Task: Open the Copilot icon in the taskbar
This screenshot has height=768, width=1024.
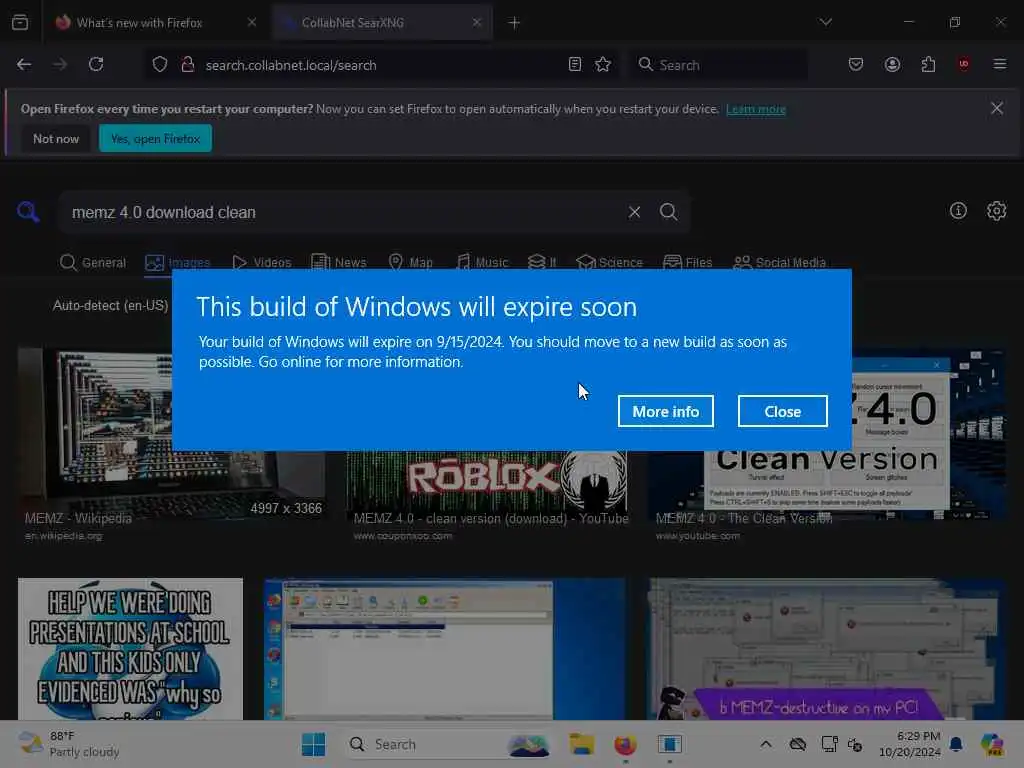Action: (x=992, y=744)
